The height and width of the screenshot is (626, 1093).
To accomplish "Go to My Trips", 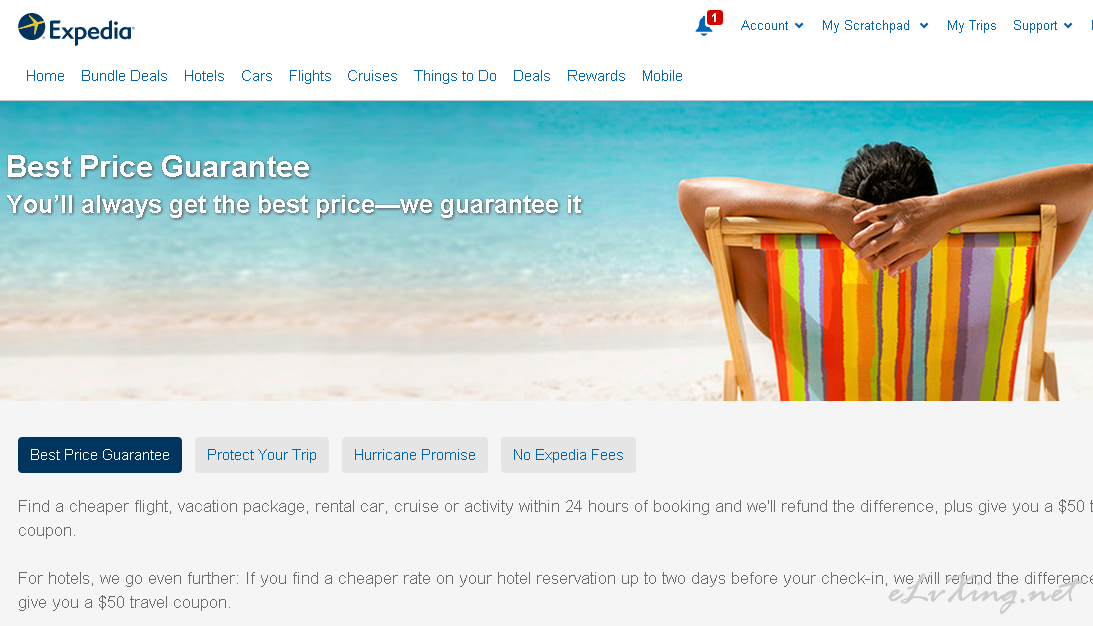I will (971, 26).
